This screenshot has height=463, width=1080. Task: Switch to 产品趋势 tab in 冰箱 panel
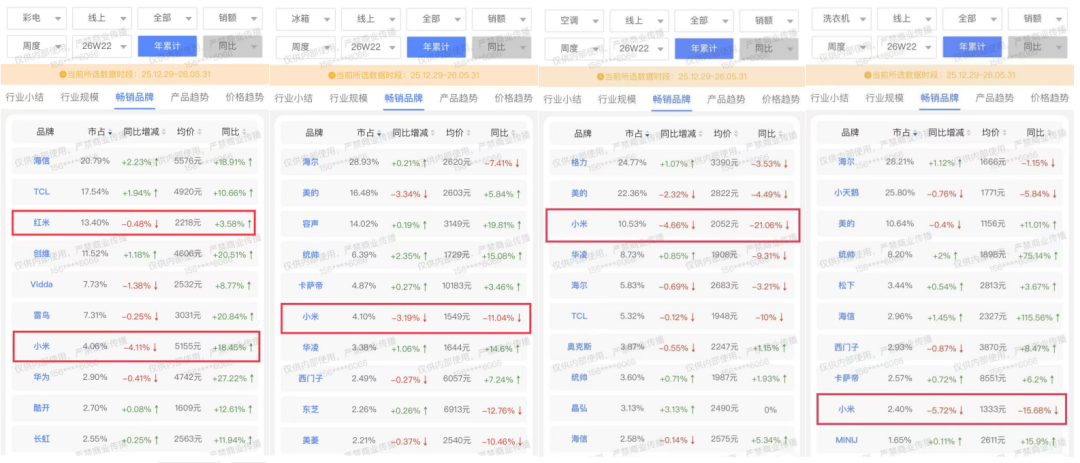(x=459, y=98)
